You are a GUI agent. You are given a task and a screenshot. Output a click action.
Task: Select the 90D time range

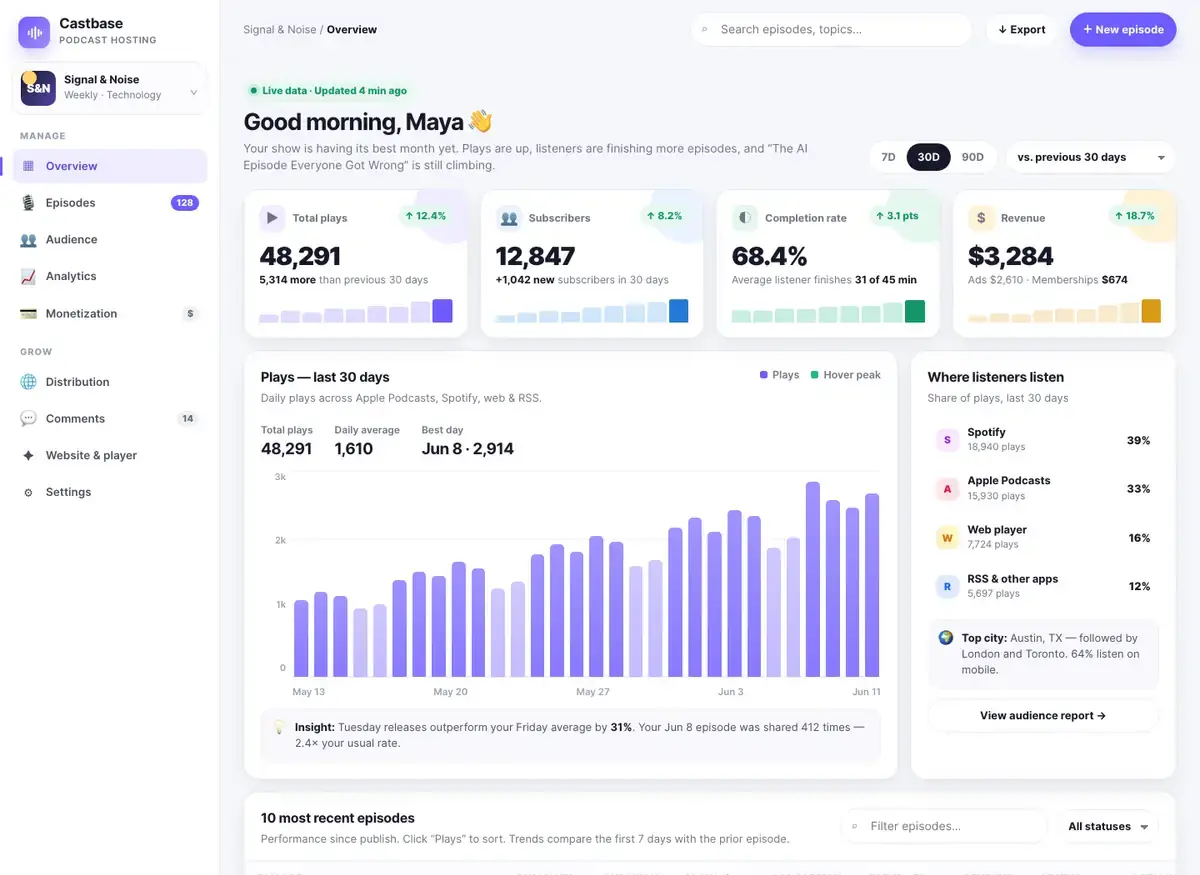pos(972,157)
